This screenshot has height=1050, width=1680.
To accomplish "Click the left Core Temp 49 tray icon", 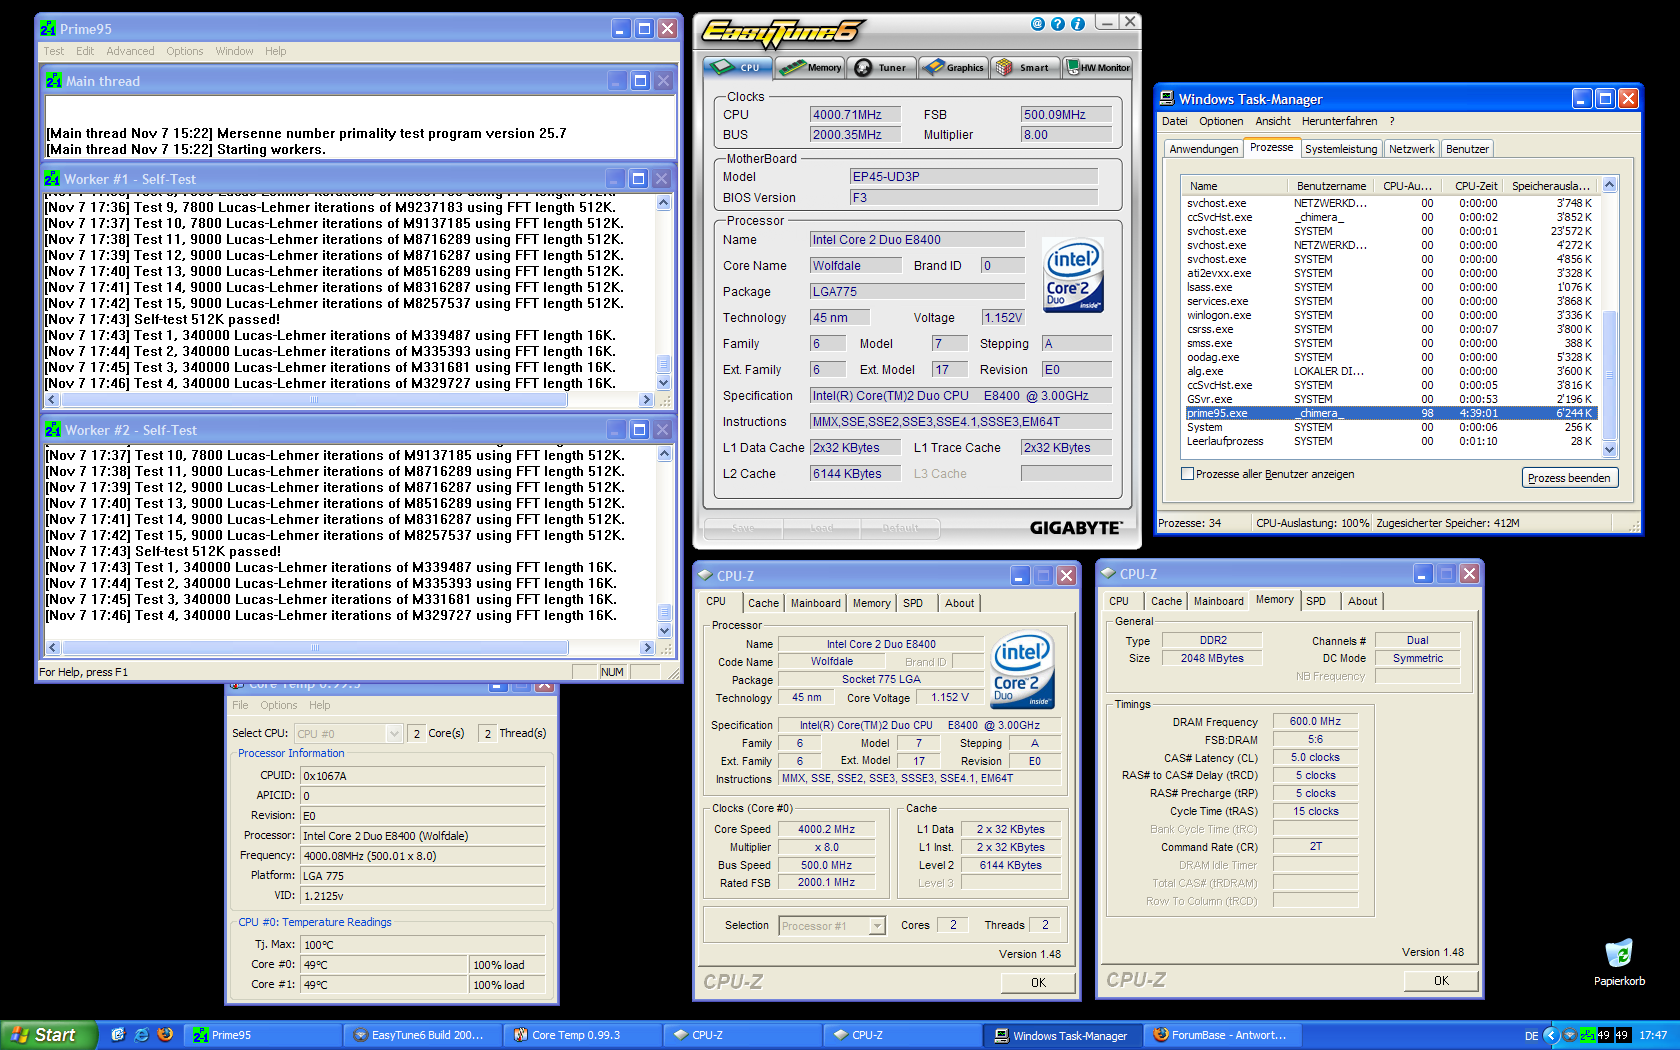I will 1604,1035.
